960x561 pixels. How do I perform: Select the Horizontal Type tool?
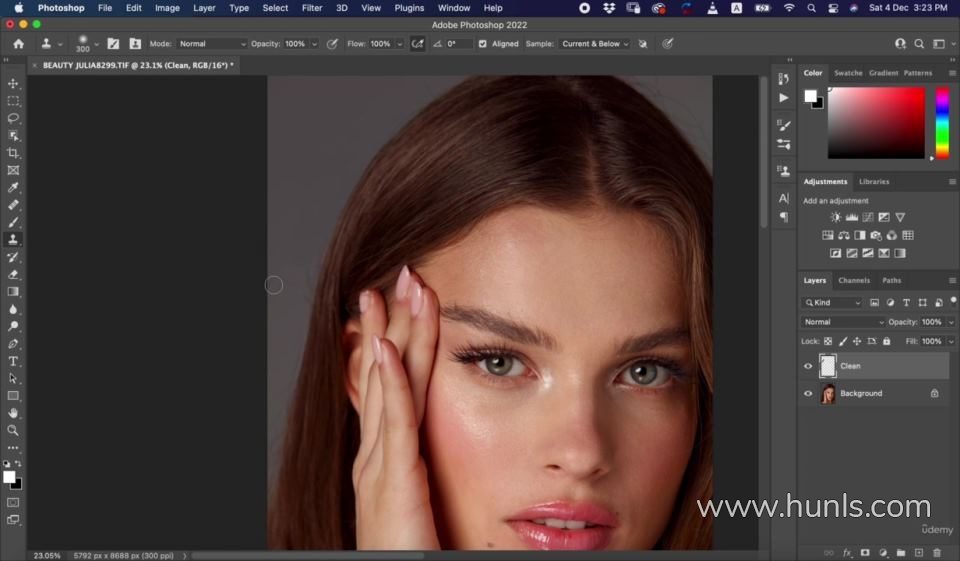[x=13, y=361]
